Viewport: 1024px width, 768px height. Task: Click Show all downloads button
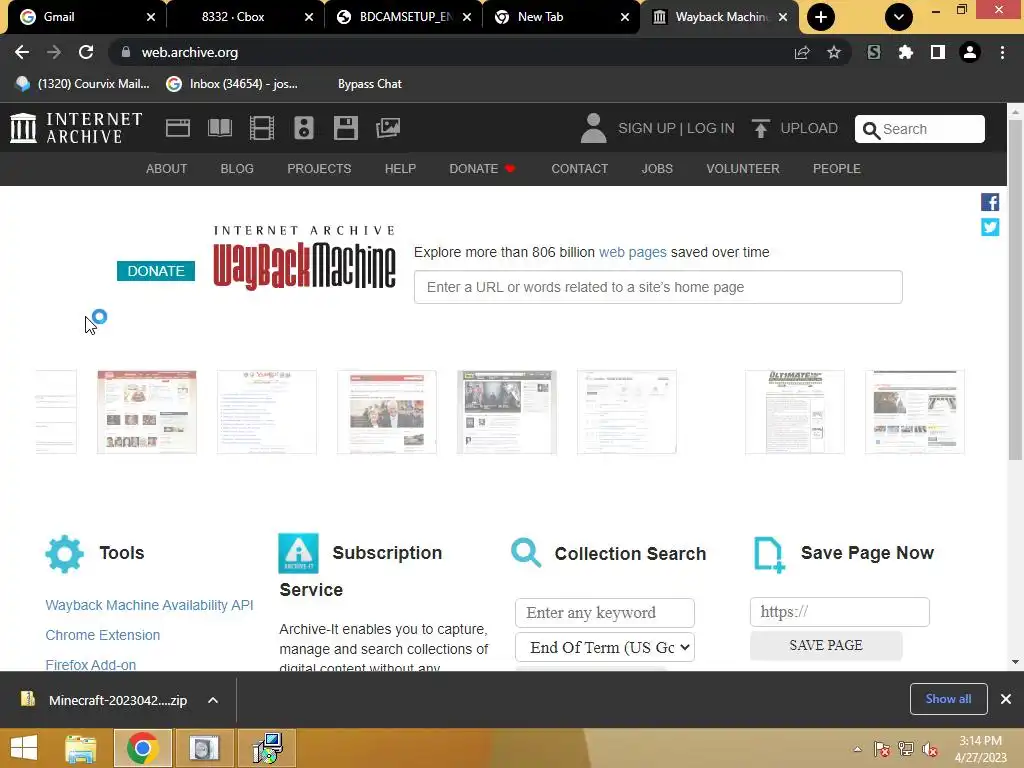(948, 699)
